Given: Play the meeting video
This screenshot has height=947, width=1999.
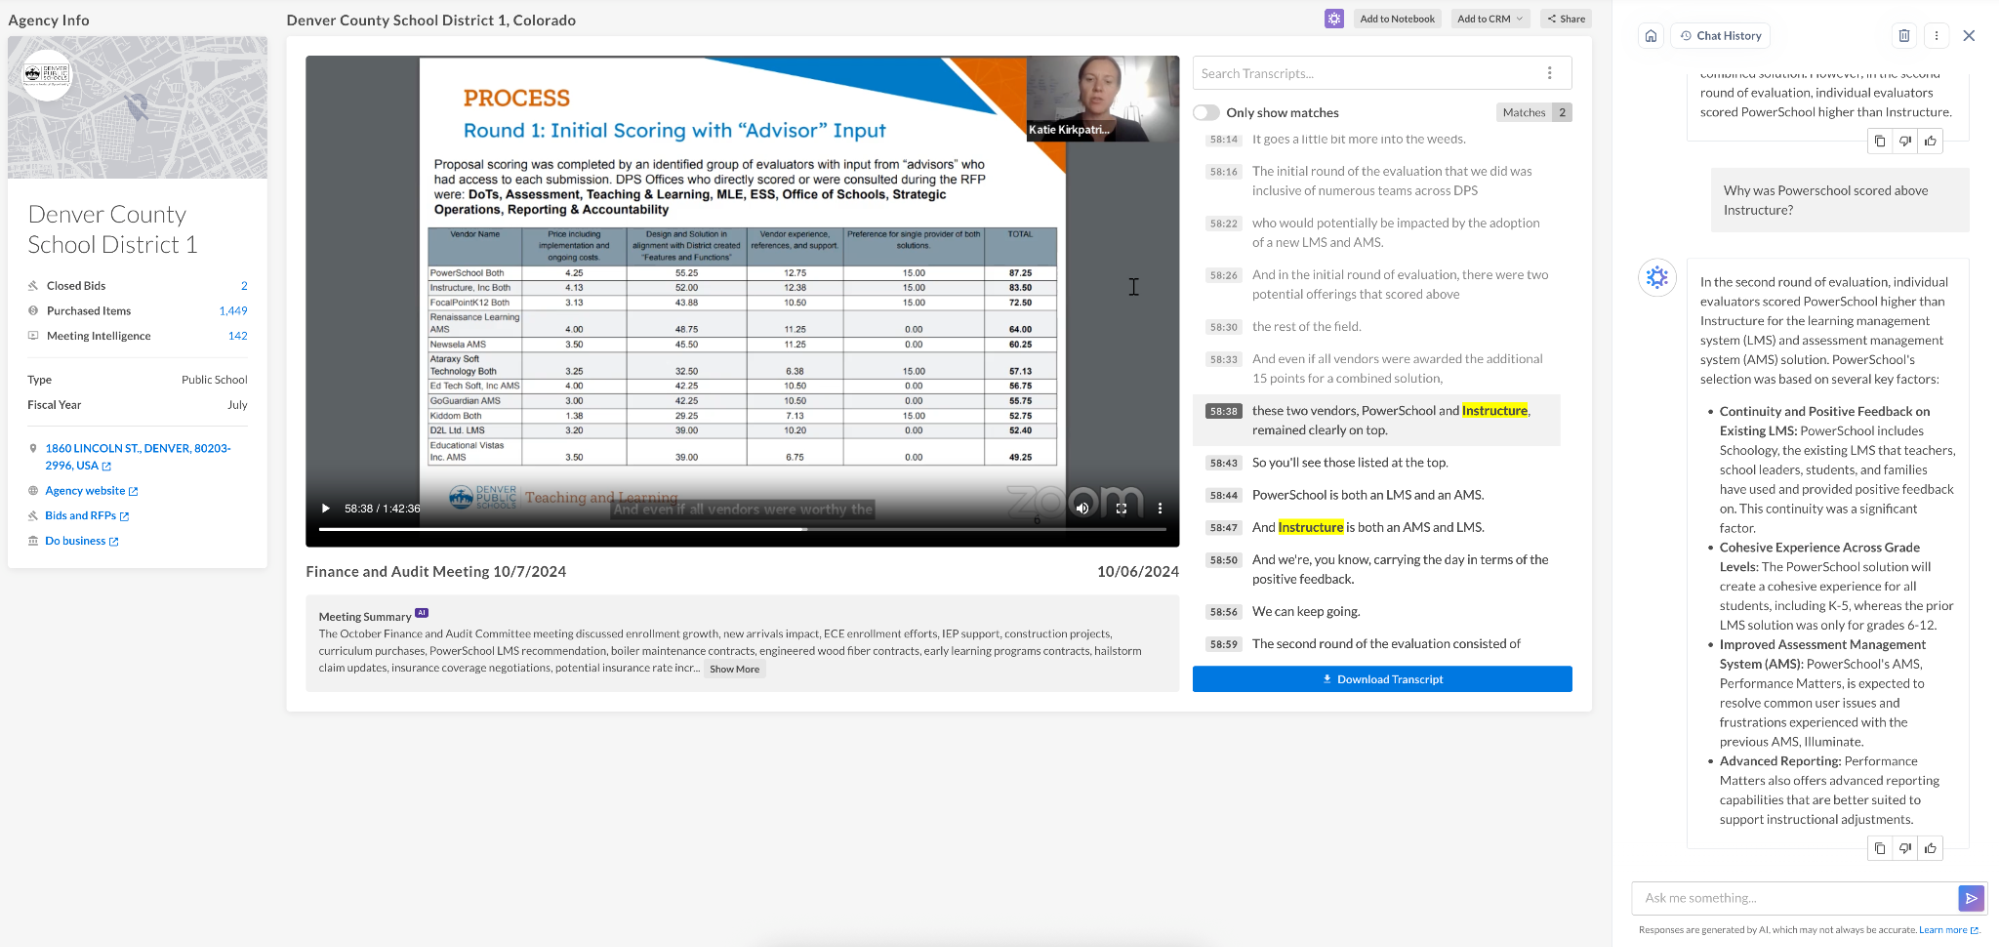Looking at the screenshot, I should click(x=325, y=508).
